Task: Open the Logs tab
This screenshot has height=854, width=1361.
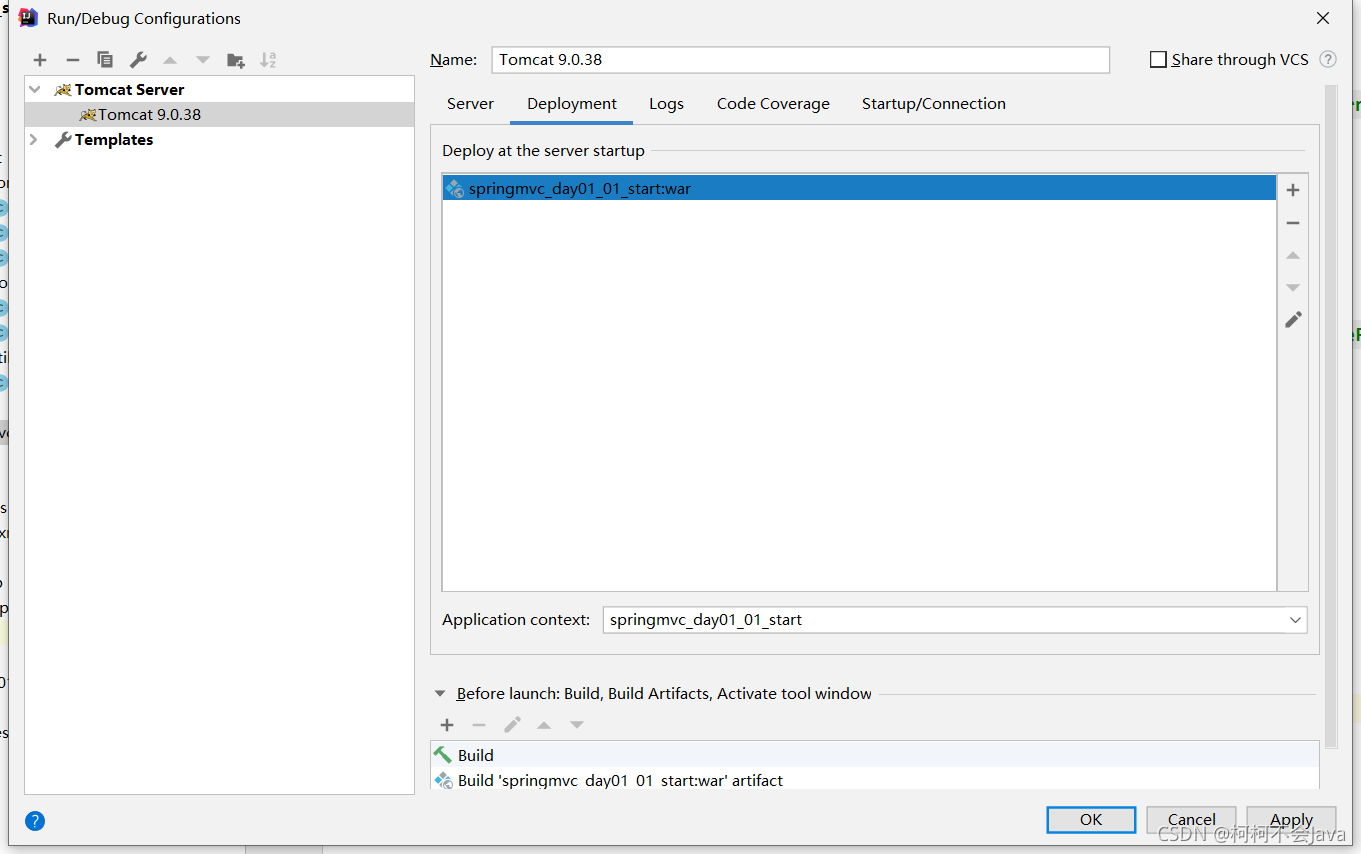Action: (666, 104)
